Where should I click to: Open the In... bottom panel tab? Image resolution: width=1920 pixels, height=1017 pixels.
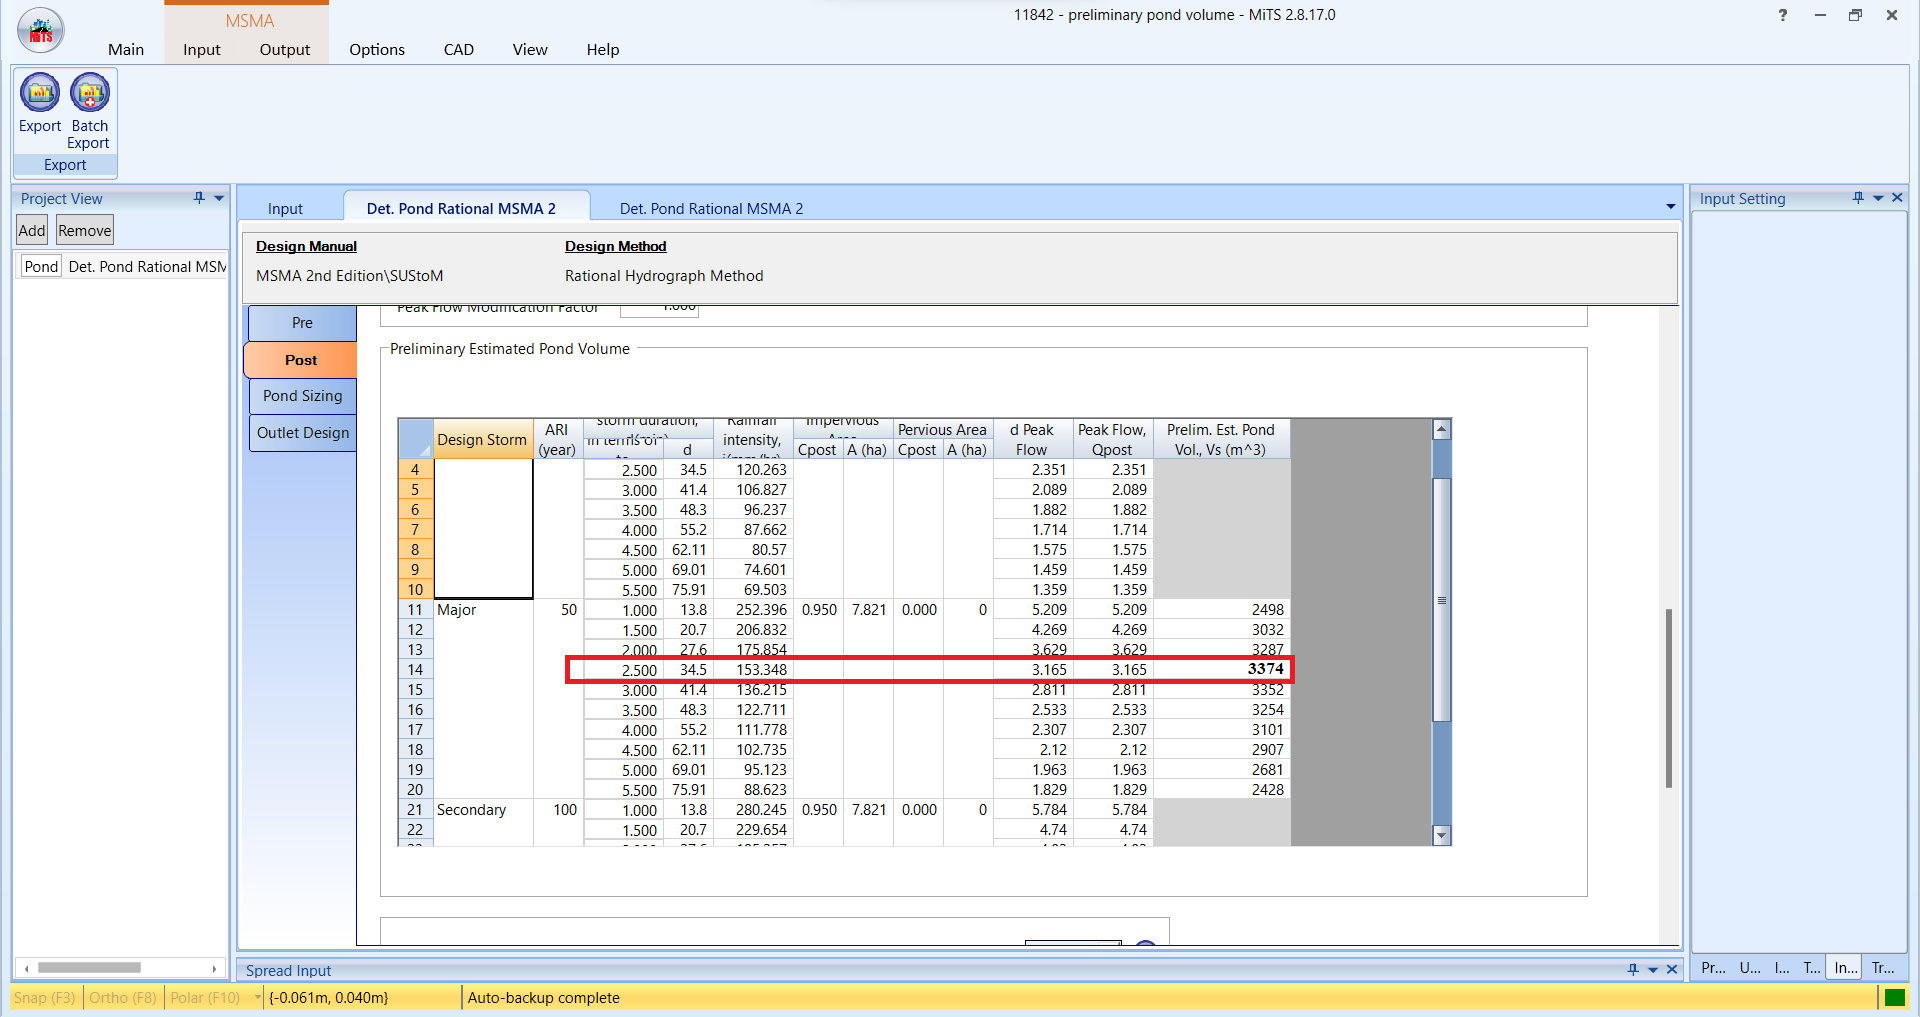pyautogui.click(x=1845, y=967)
